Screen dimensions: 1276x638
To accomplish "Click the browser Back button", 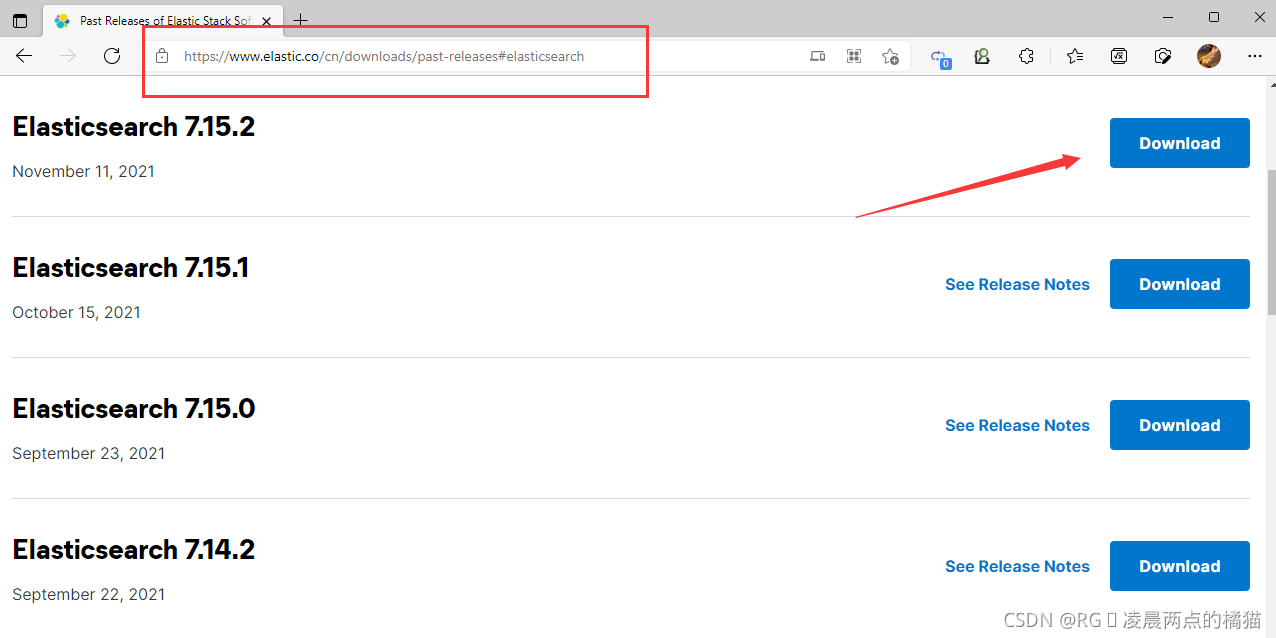I will click(x=24, y=56).
